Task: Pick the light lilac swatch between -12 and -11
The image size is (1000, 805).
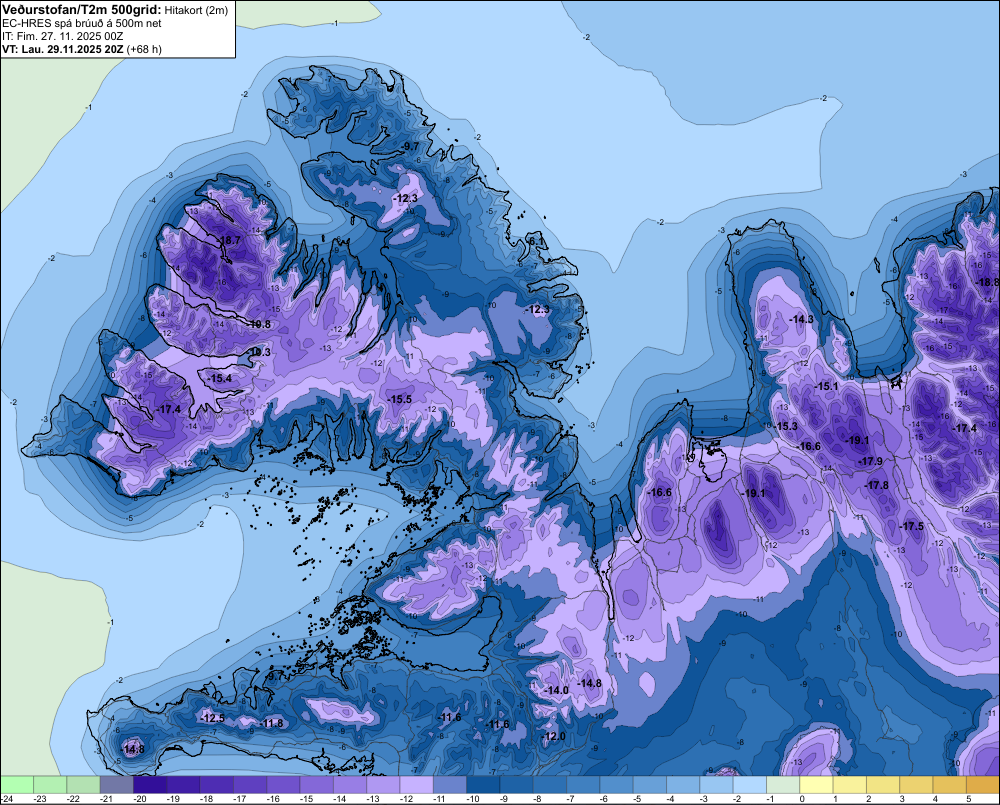Action: coord(416,785)
